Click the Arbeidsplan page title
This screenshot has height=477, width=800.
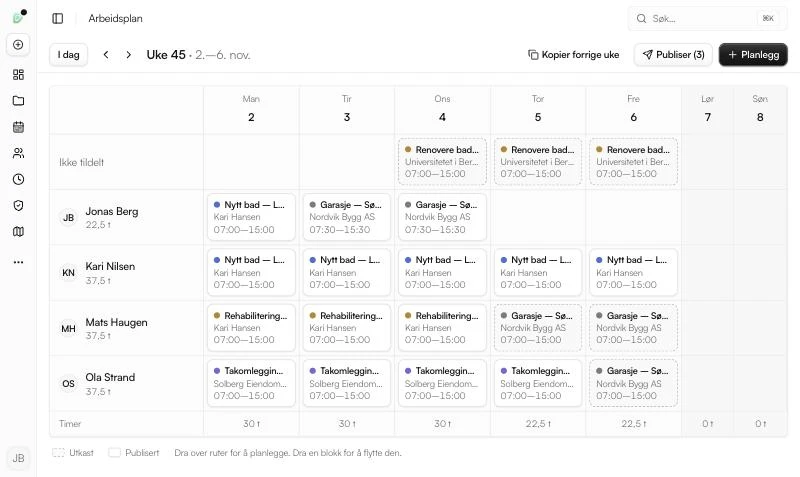[x=115, y=18]
